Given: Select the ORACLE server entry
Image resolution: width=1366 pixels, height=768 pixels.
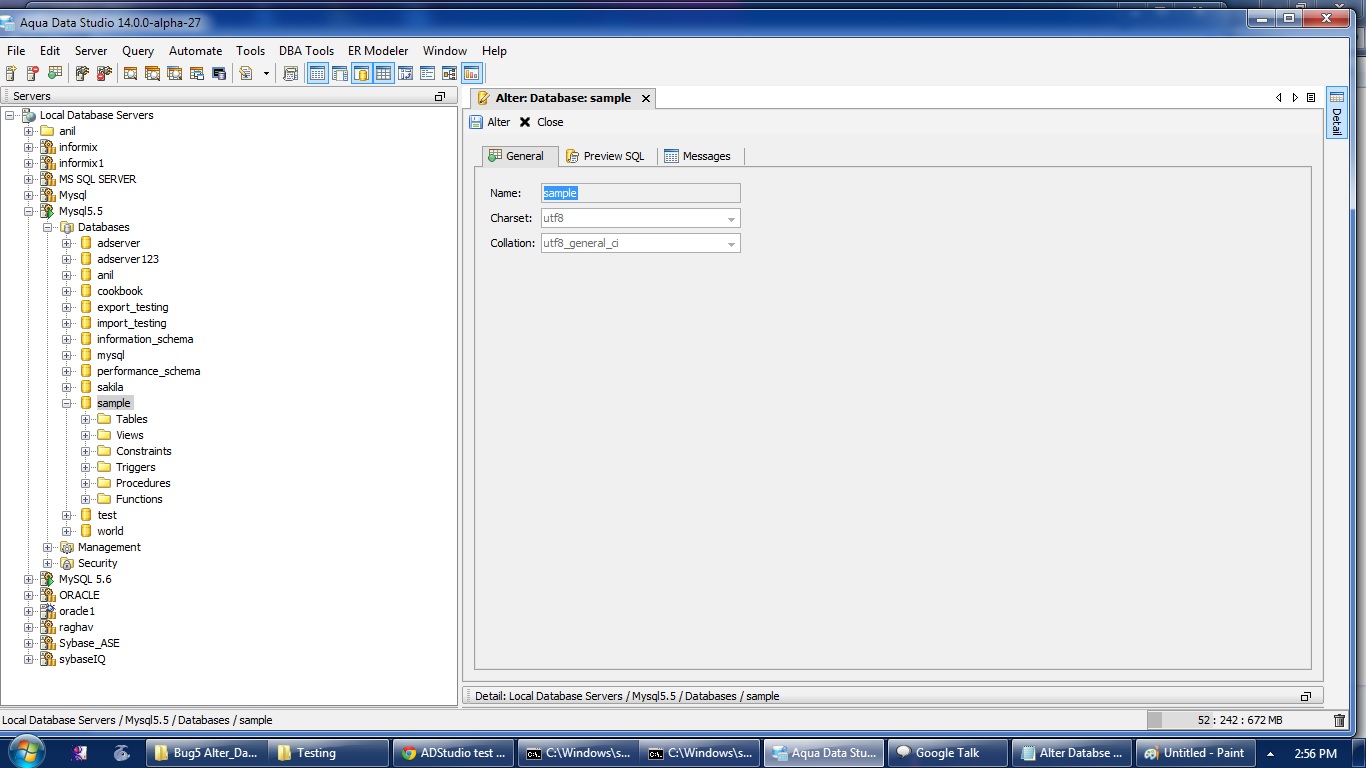Looking at the screenshot, I should click(79, 595).
